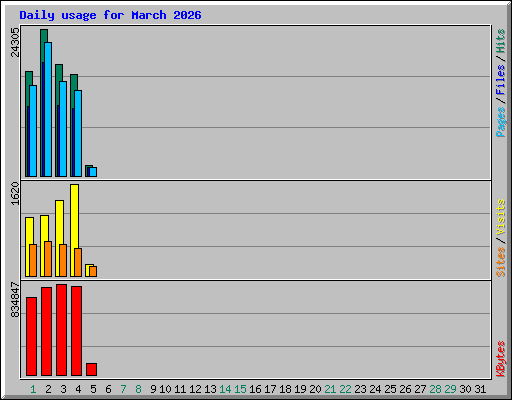Click the orange sites bar for day 4
The width and height of the screenshot is (512, 400).
78,262
